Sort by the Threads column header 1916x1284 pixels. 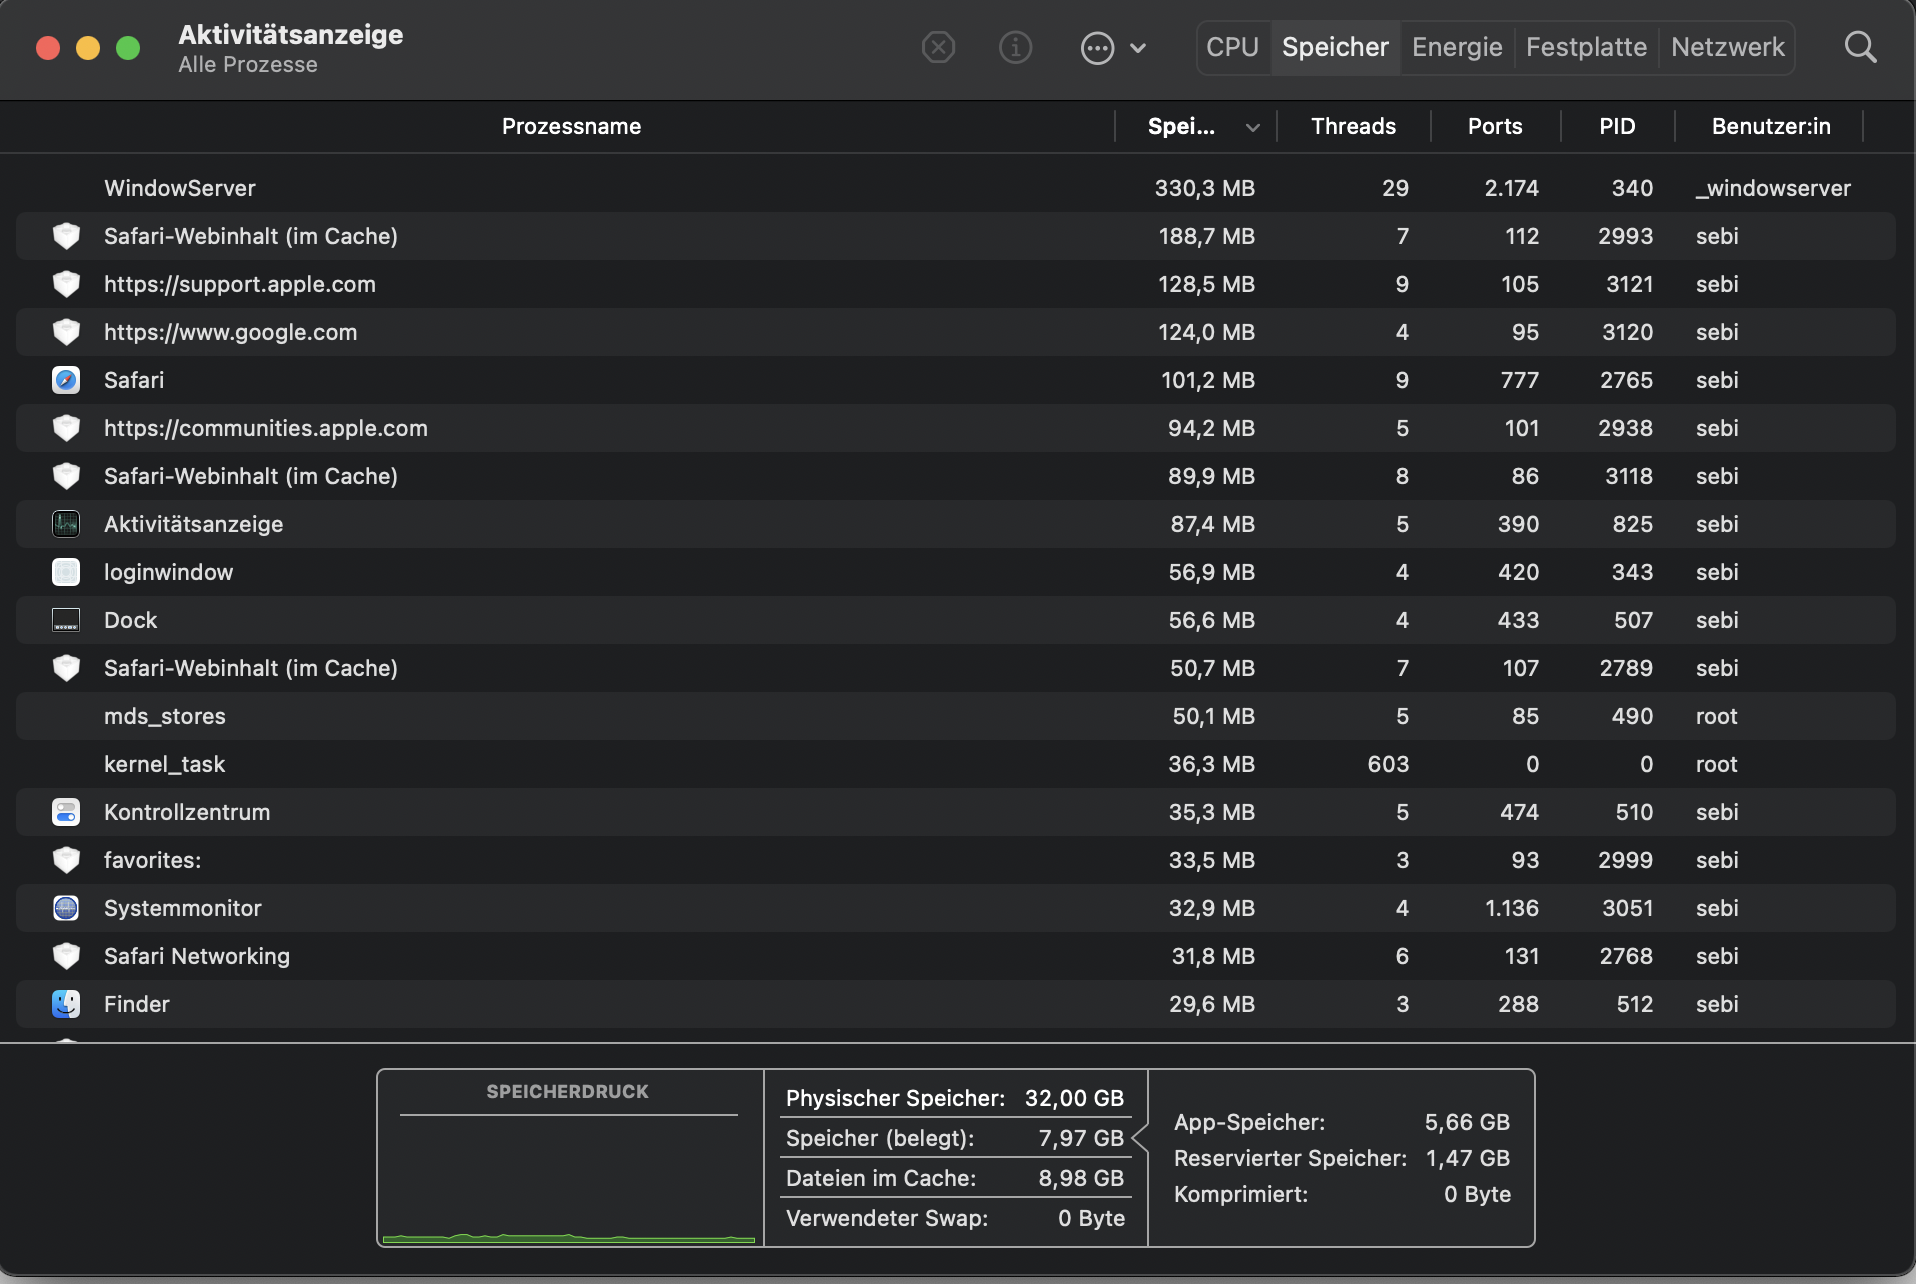pos(1353,127)
